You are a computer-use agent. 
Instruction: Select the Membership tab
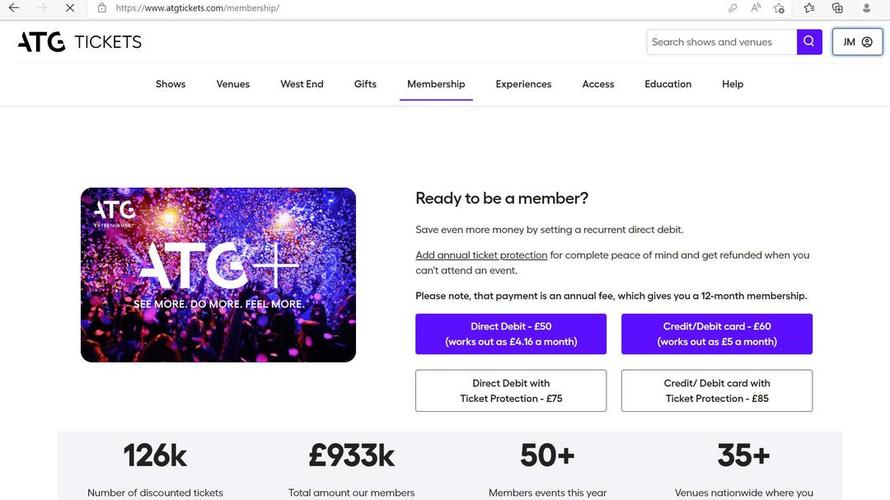(x=436, y=84)
